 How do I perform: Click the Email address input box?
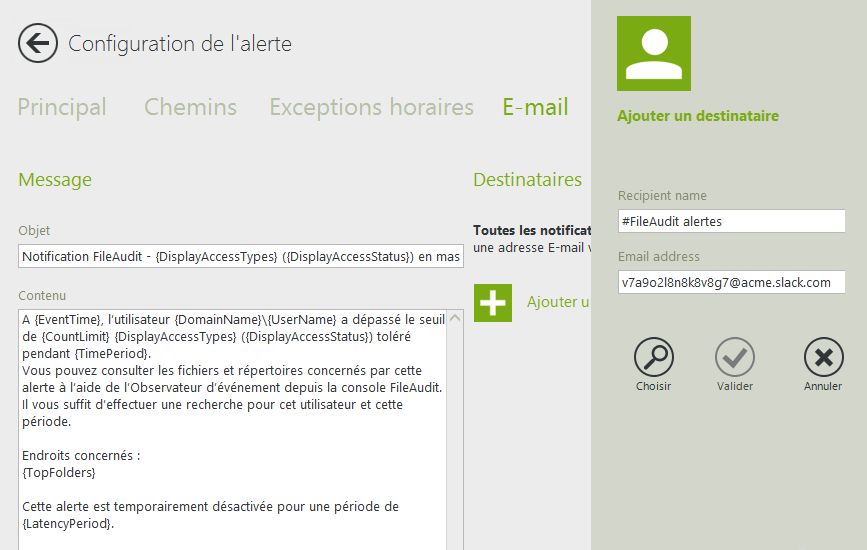pyautogui.click(x=731, y=282)
